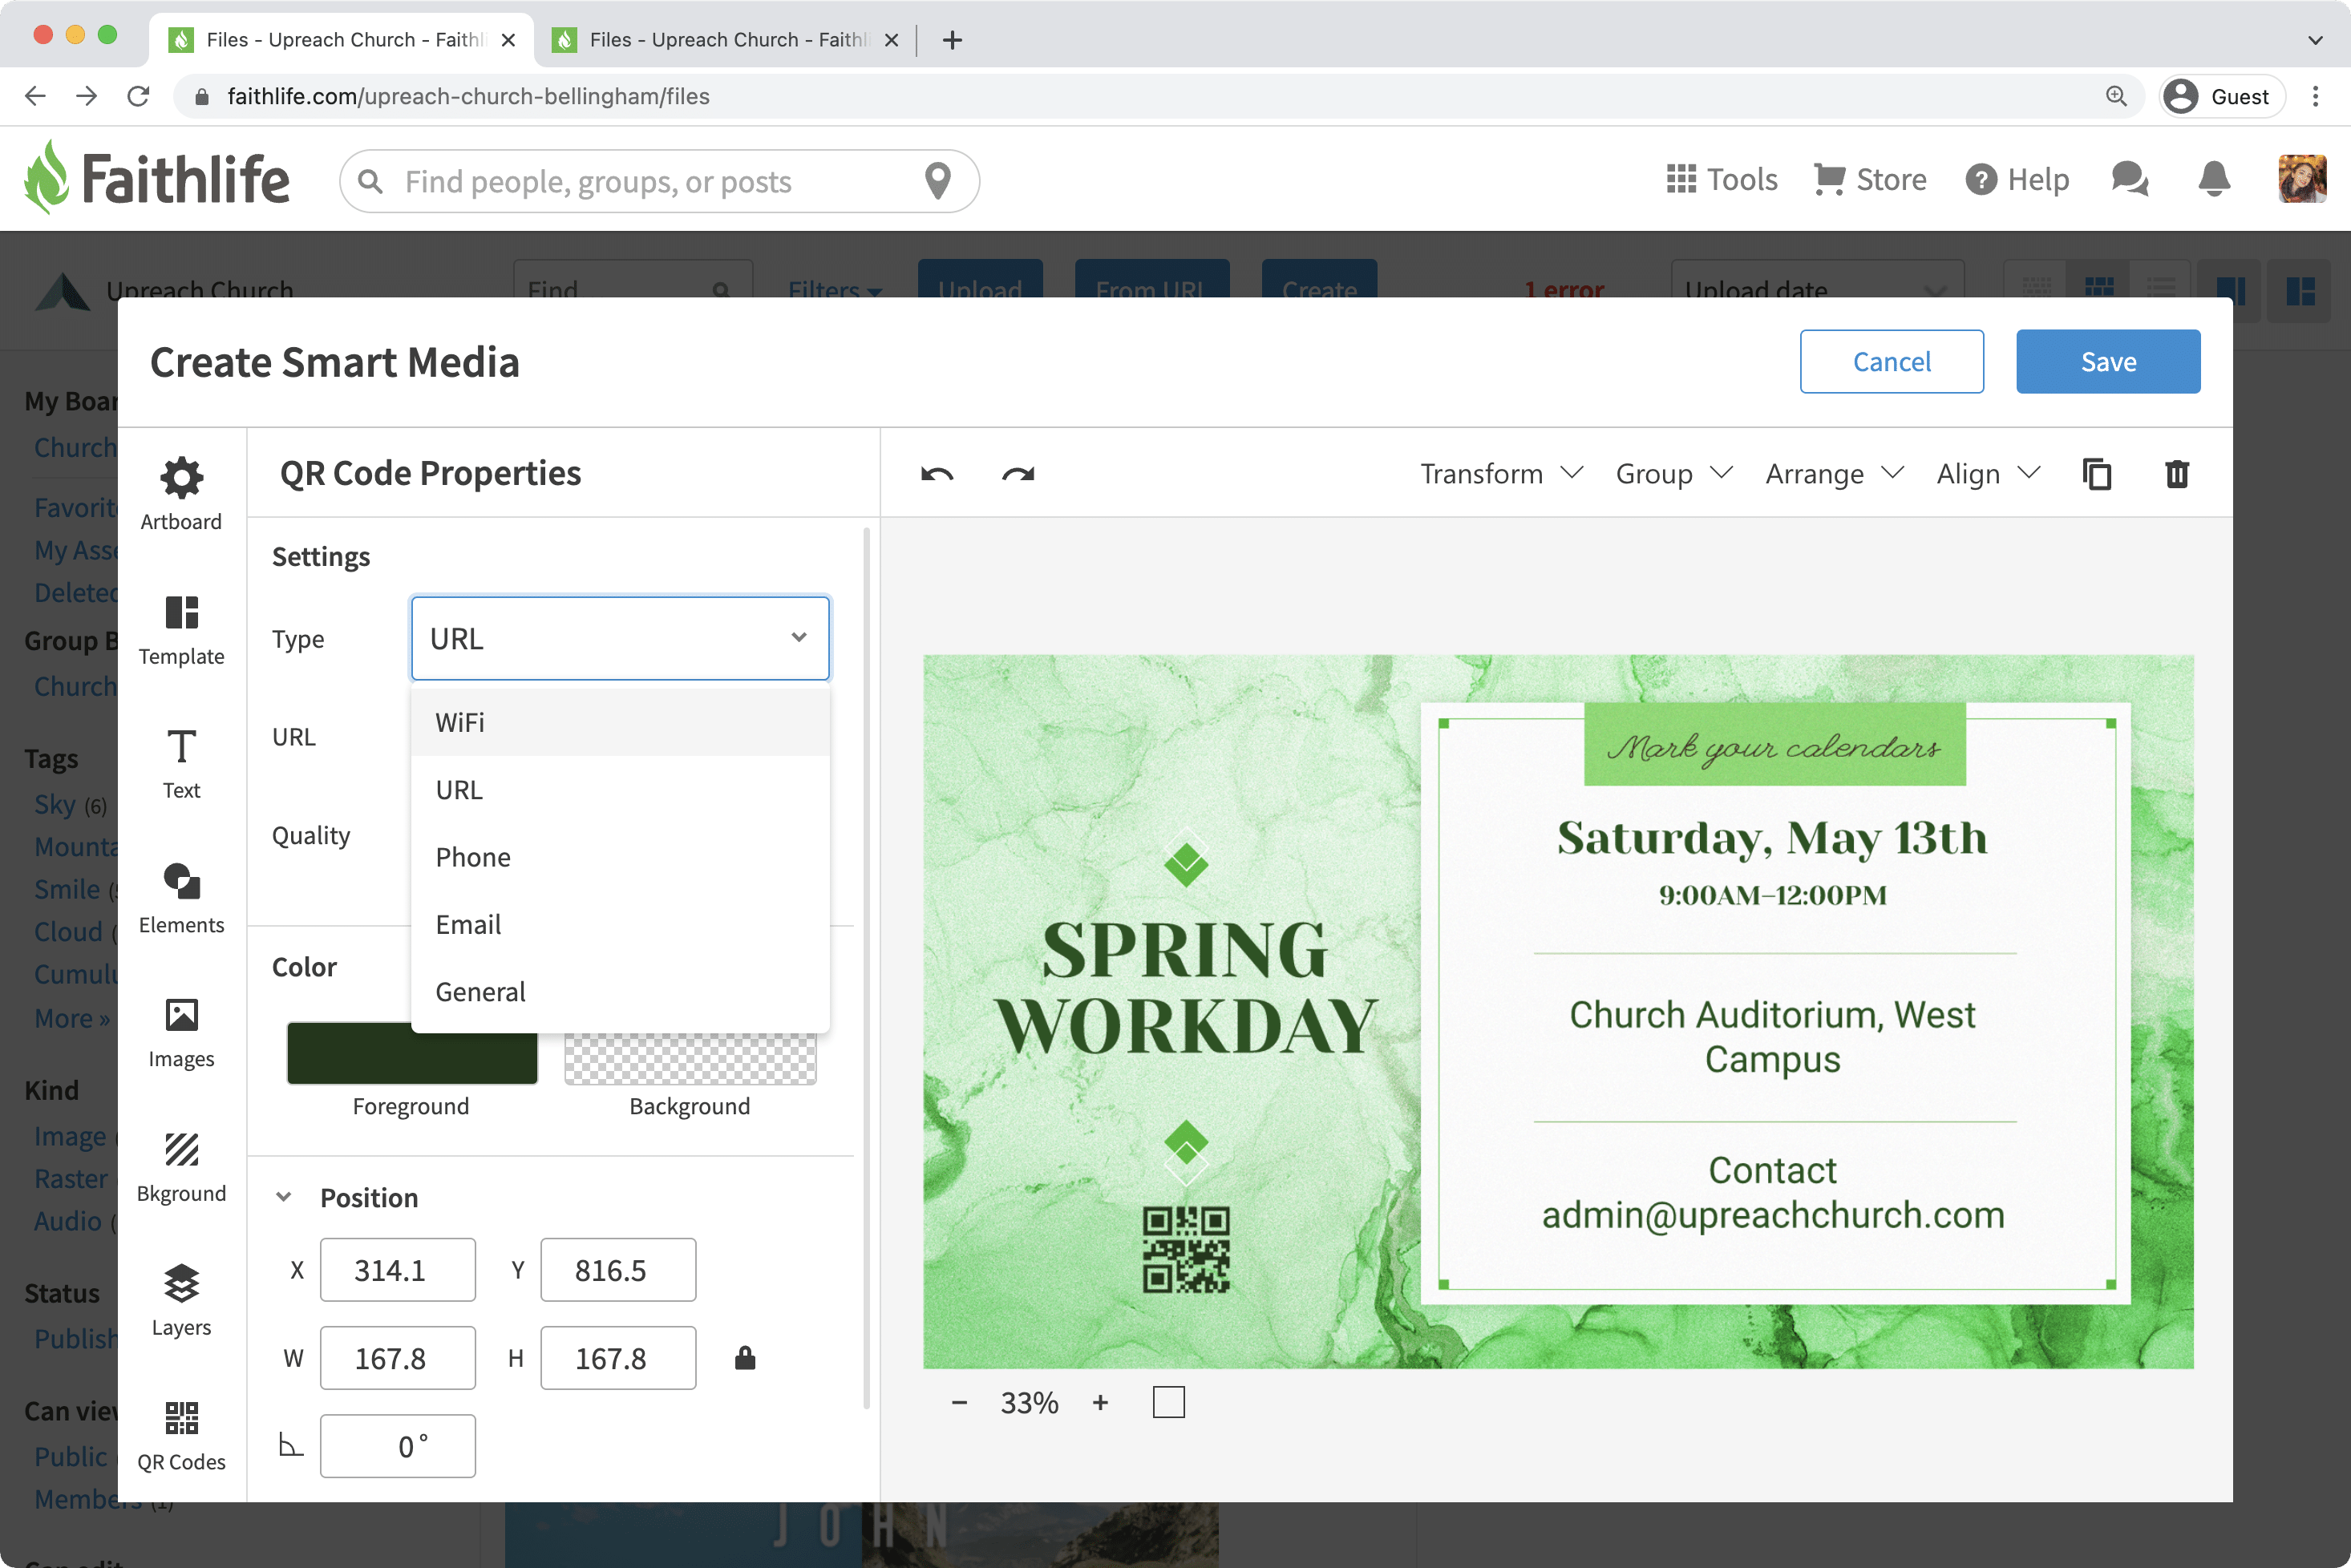Open the Bkground panel
This screenshot has width=2351, height=1568.
[181, 1167]
